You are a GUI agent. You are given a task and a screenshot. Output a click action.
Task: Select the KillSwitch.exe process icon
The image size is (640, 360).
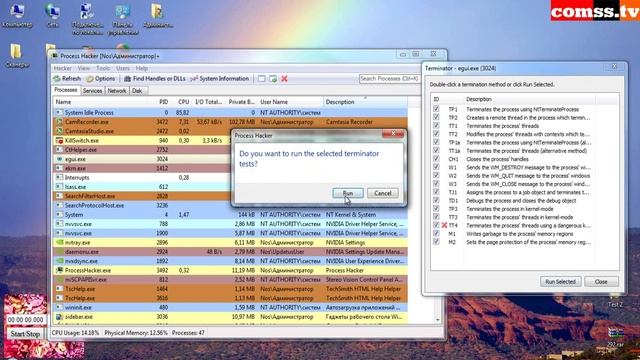coord(59,140)
